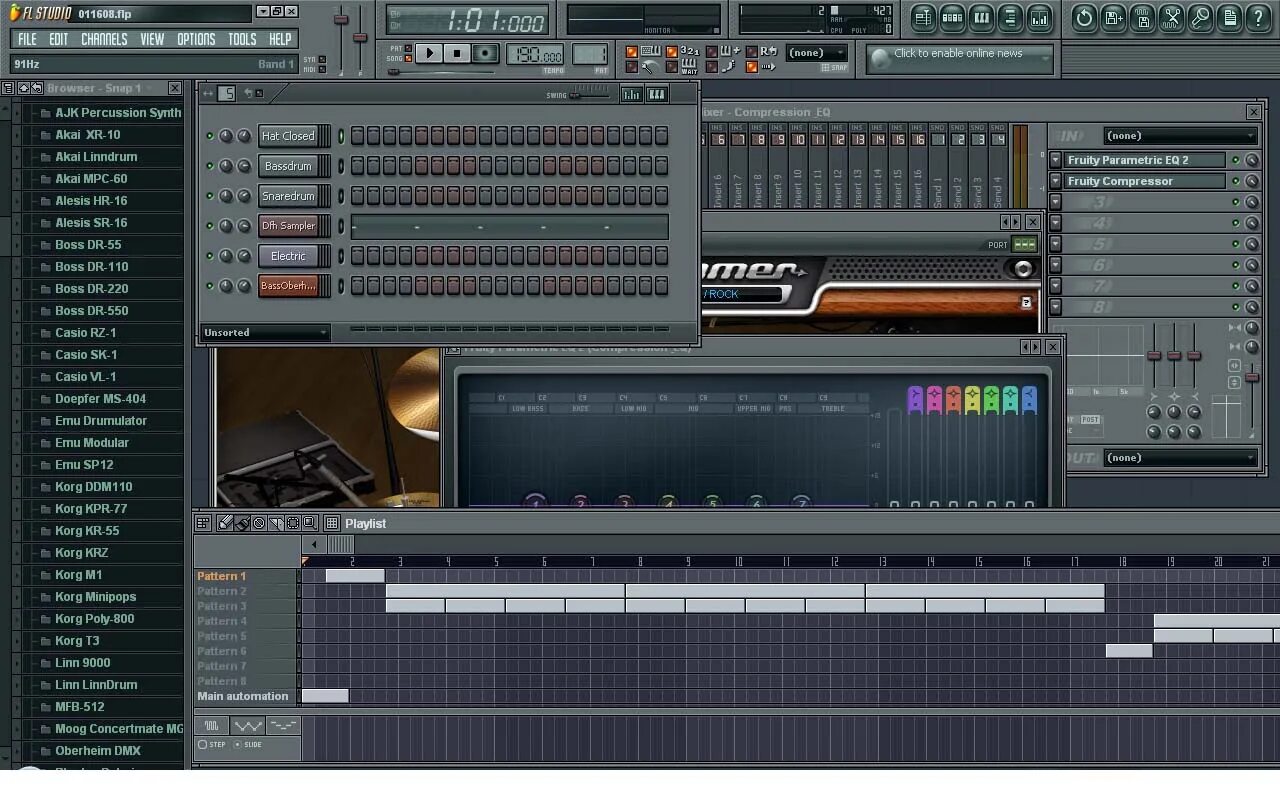
Task: Select the paint brush tool in Playlist
Action: point(242,523)
